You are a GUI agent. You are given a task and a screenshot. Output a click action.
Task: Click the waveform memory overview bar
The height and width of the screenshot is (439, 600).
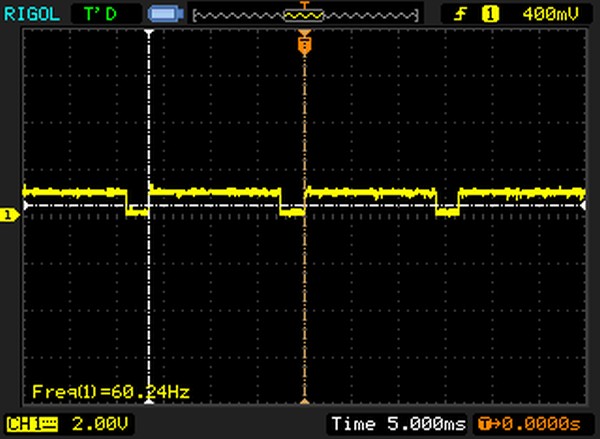[304, 14]
